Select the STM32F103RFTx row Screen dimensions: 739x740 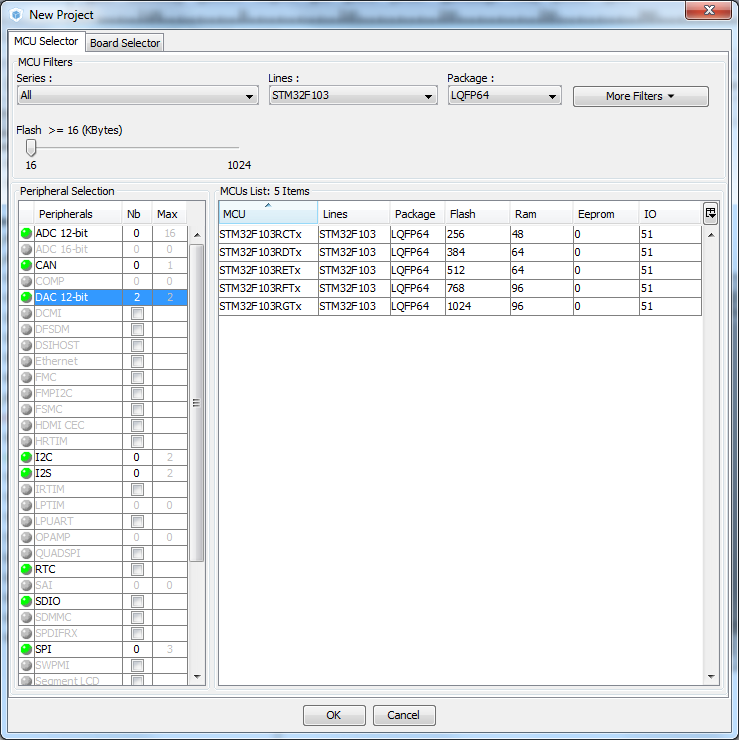460,288
